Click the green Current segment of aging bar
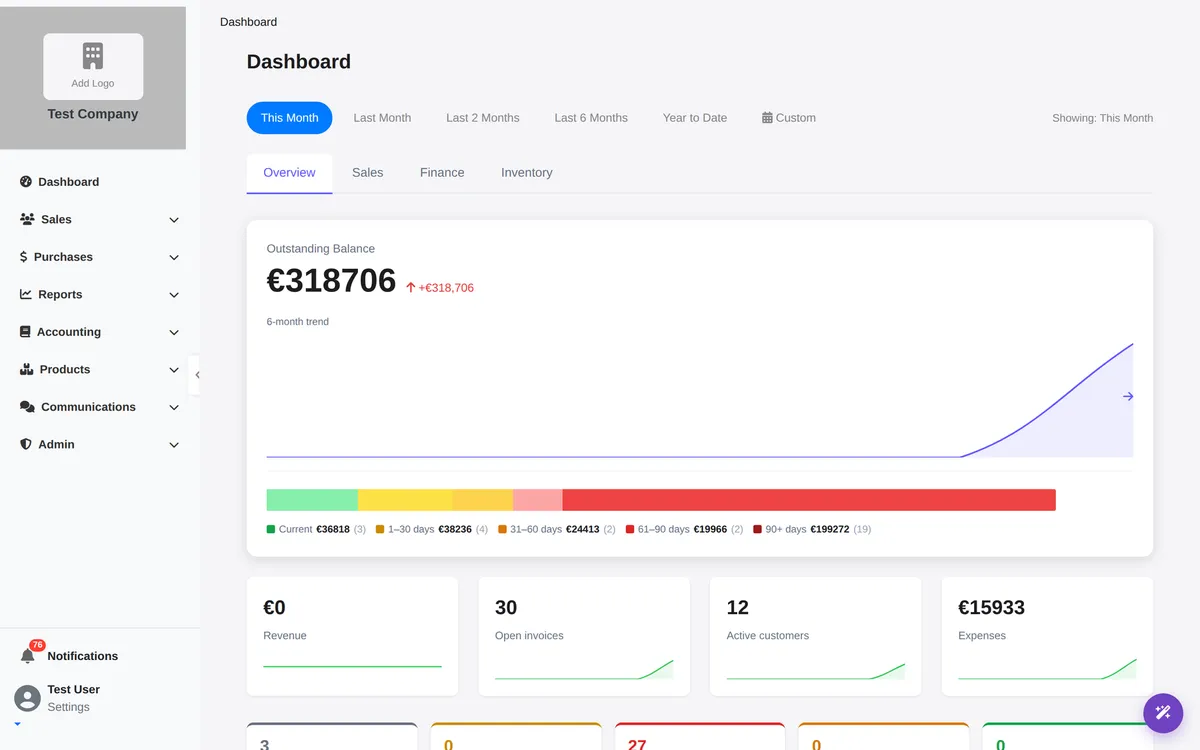 312,500
